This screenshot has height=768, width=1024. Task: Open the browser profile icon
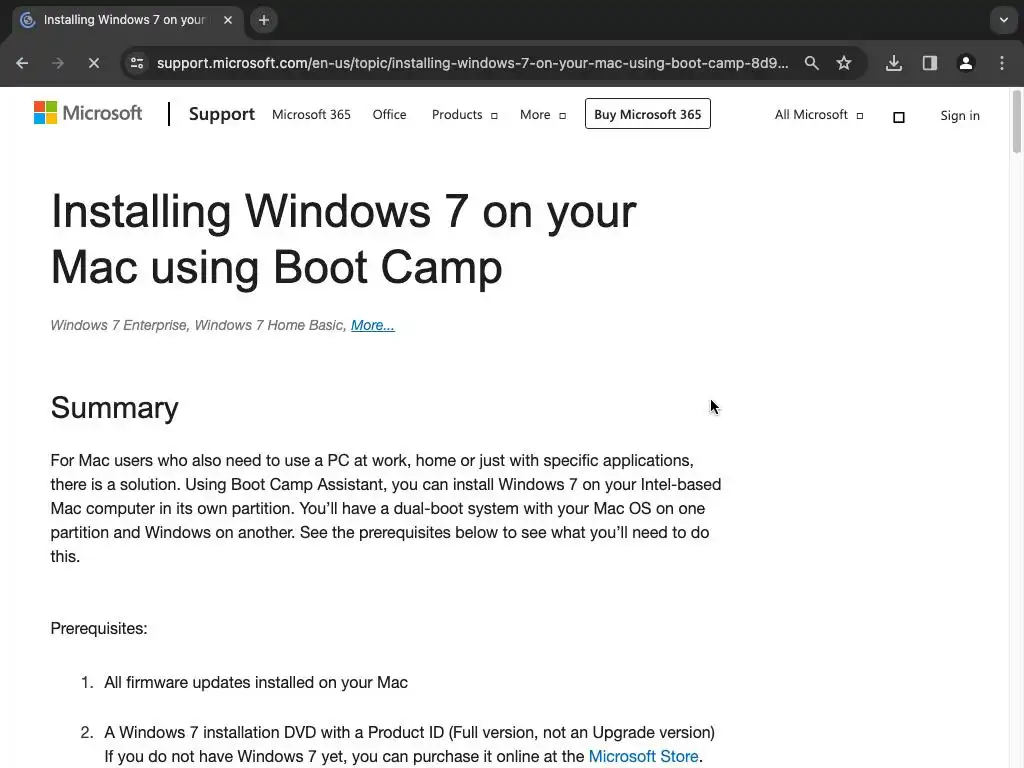click(966, 63)
